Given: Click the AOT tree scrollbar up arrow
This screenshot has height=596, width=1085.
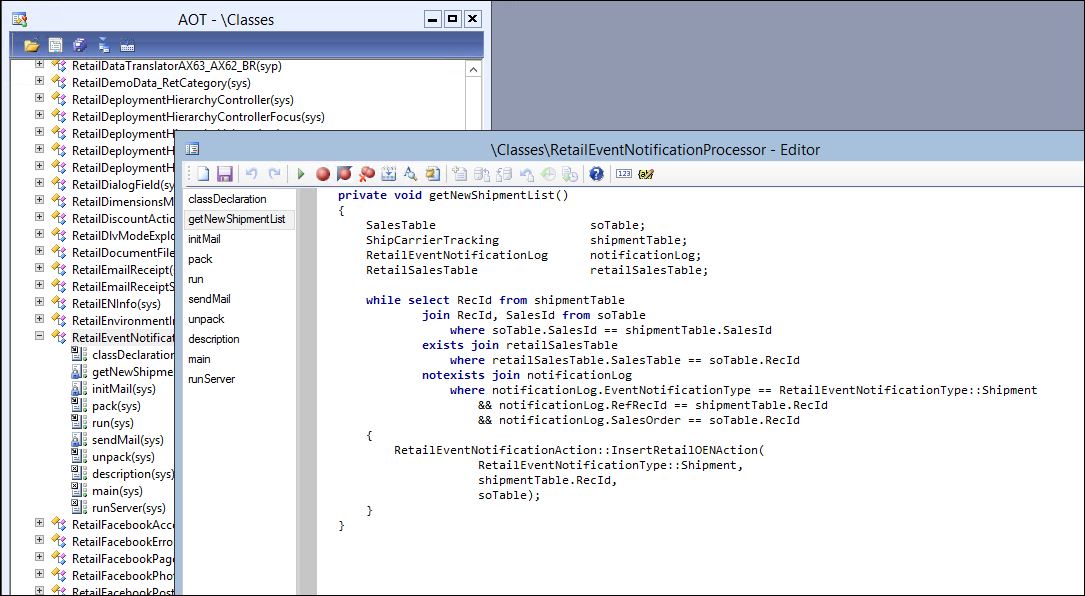Looking at the screenshot, I should [x=473, y=68].
